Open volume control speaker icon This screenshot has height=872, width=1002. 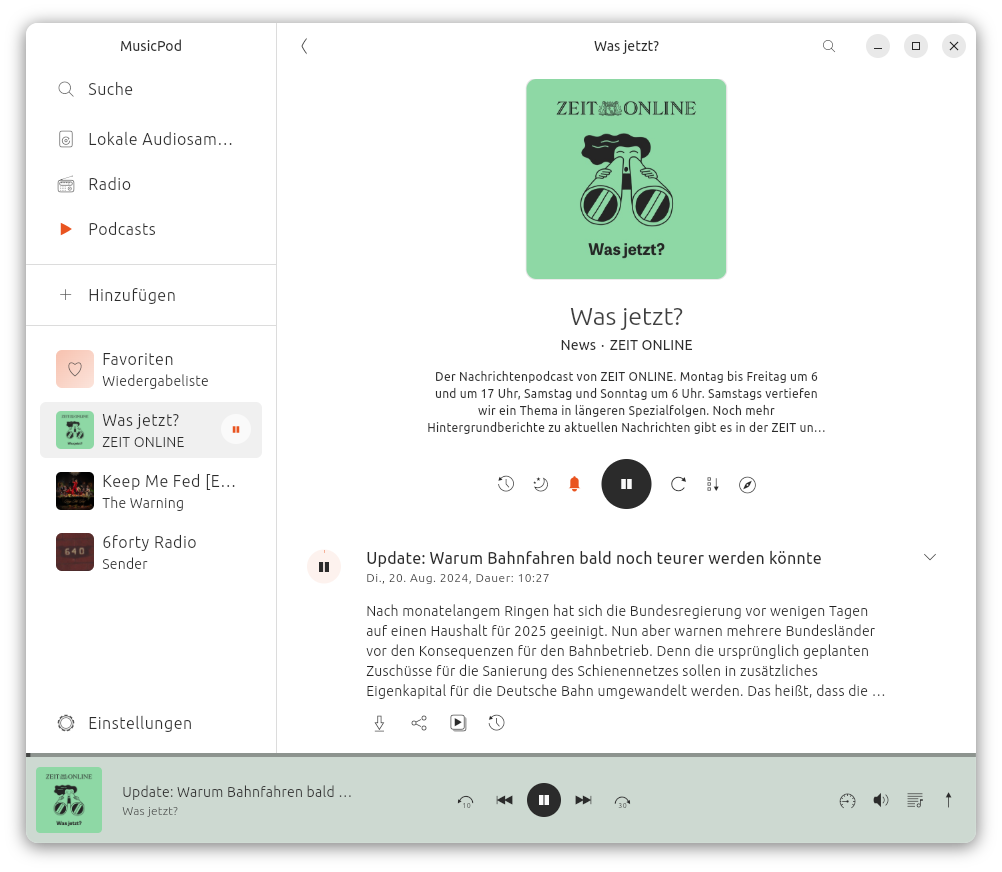coord(881,800)
